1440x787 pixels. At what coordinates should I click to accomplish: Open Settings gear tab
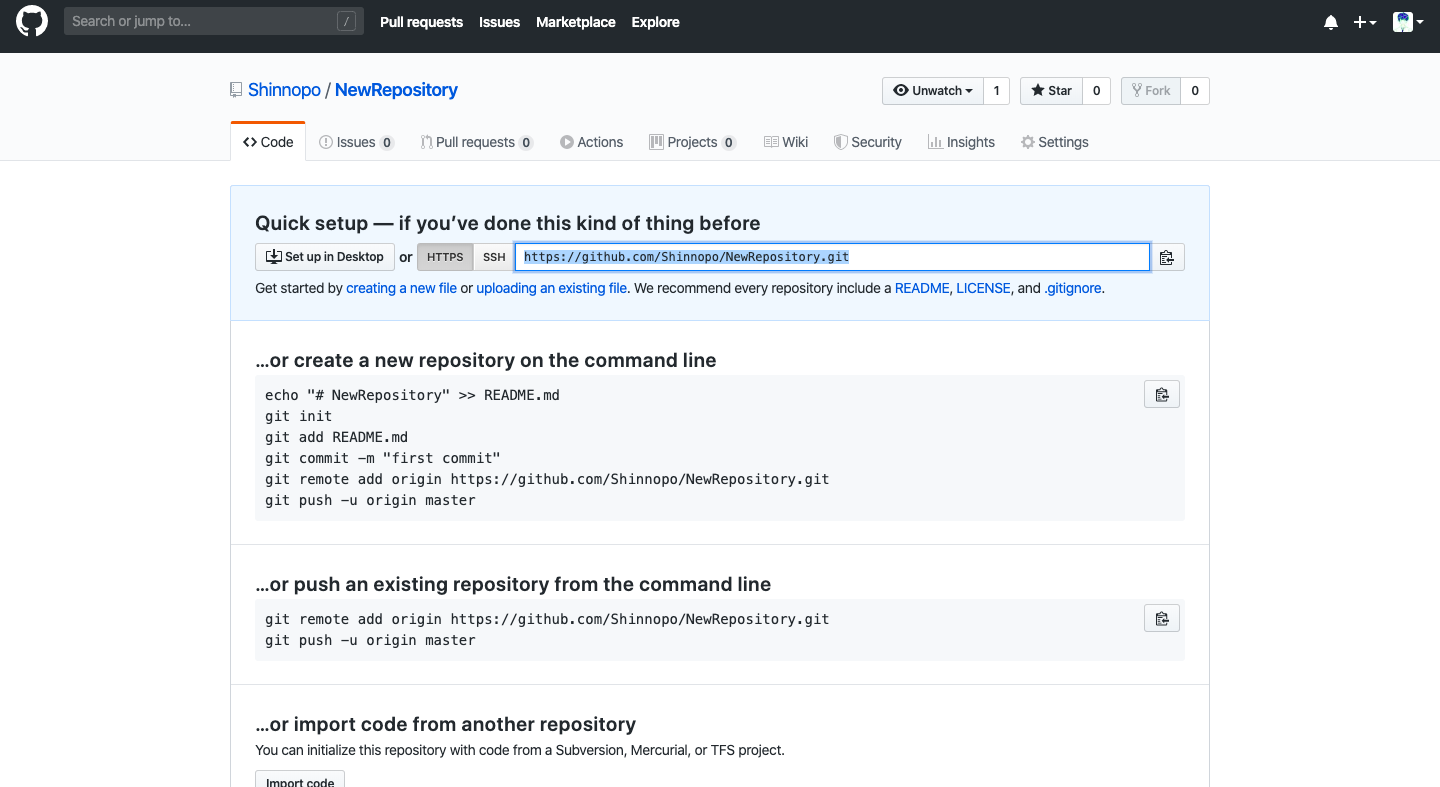point(1054,142)
